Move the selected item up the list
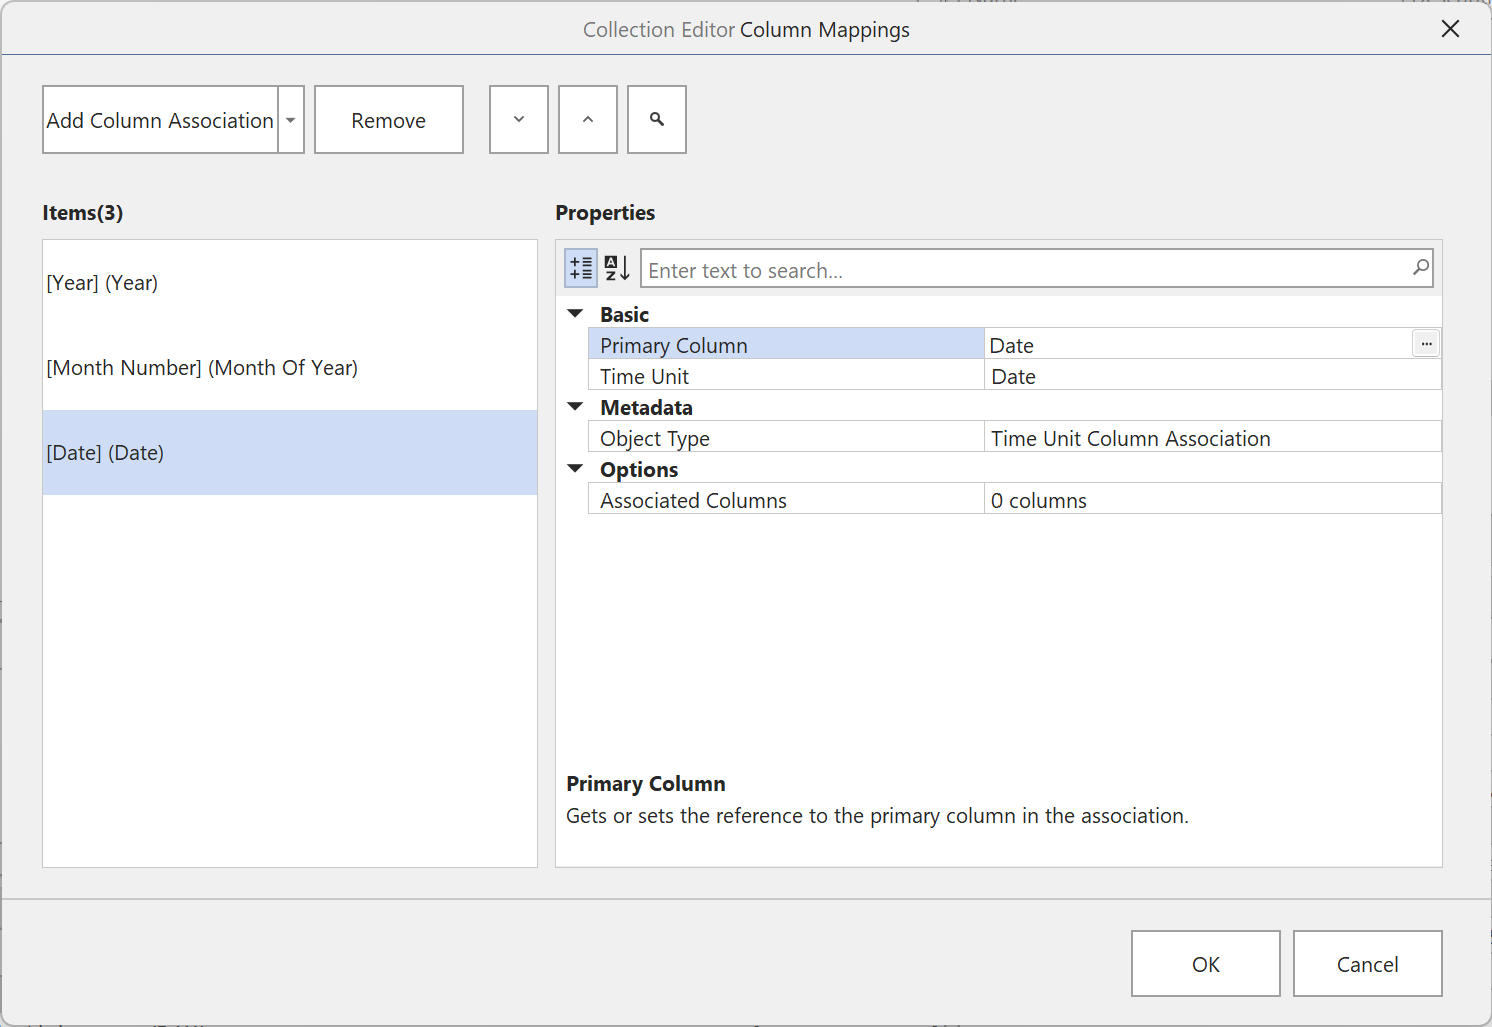This screenshot has height=1027, width=1492. coord(587,119)
